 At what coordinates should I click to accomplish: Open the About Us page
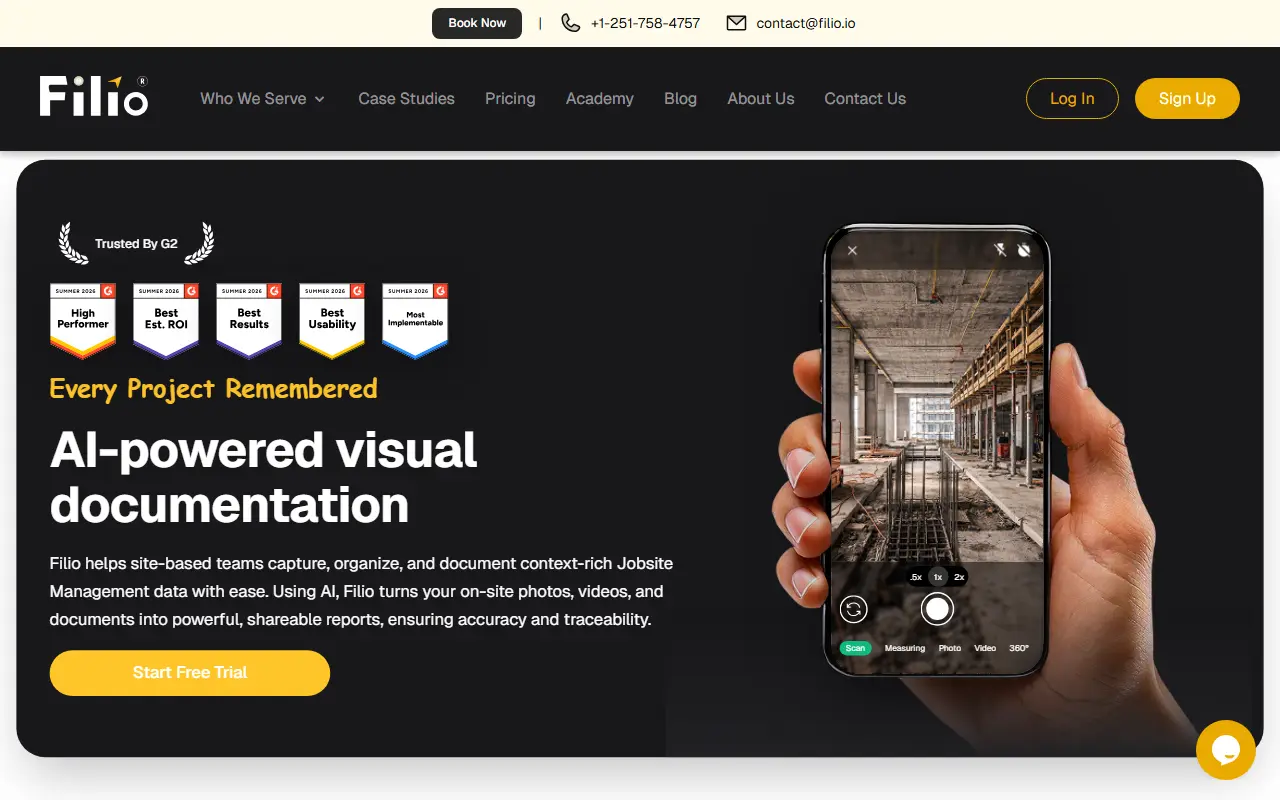coord(761,98)
